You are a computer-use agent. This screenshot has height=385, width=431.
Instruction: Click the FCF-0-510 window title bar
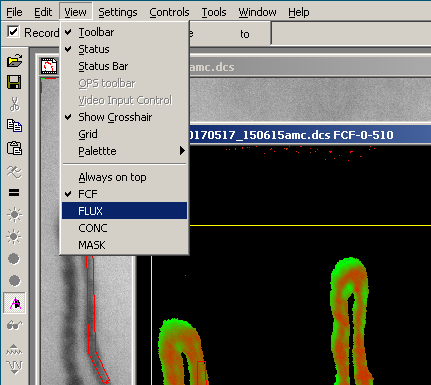pyautogui.click(x=310, y=135)
